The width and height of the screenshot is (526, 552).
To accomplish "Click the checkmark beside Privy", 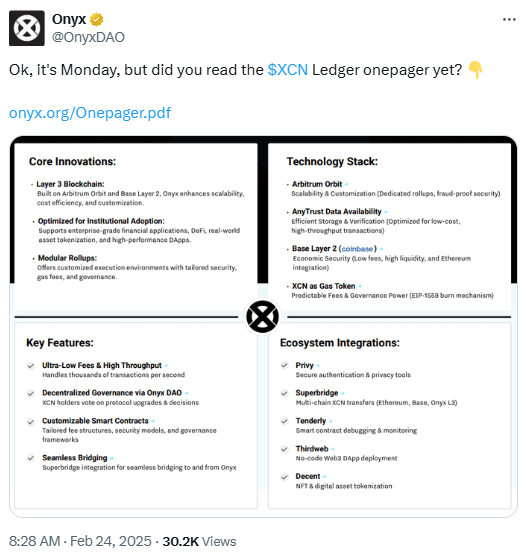I will 284,365.
